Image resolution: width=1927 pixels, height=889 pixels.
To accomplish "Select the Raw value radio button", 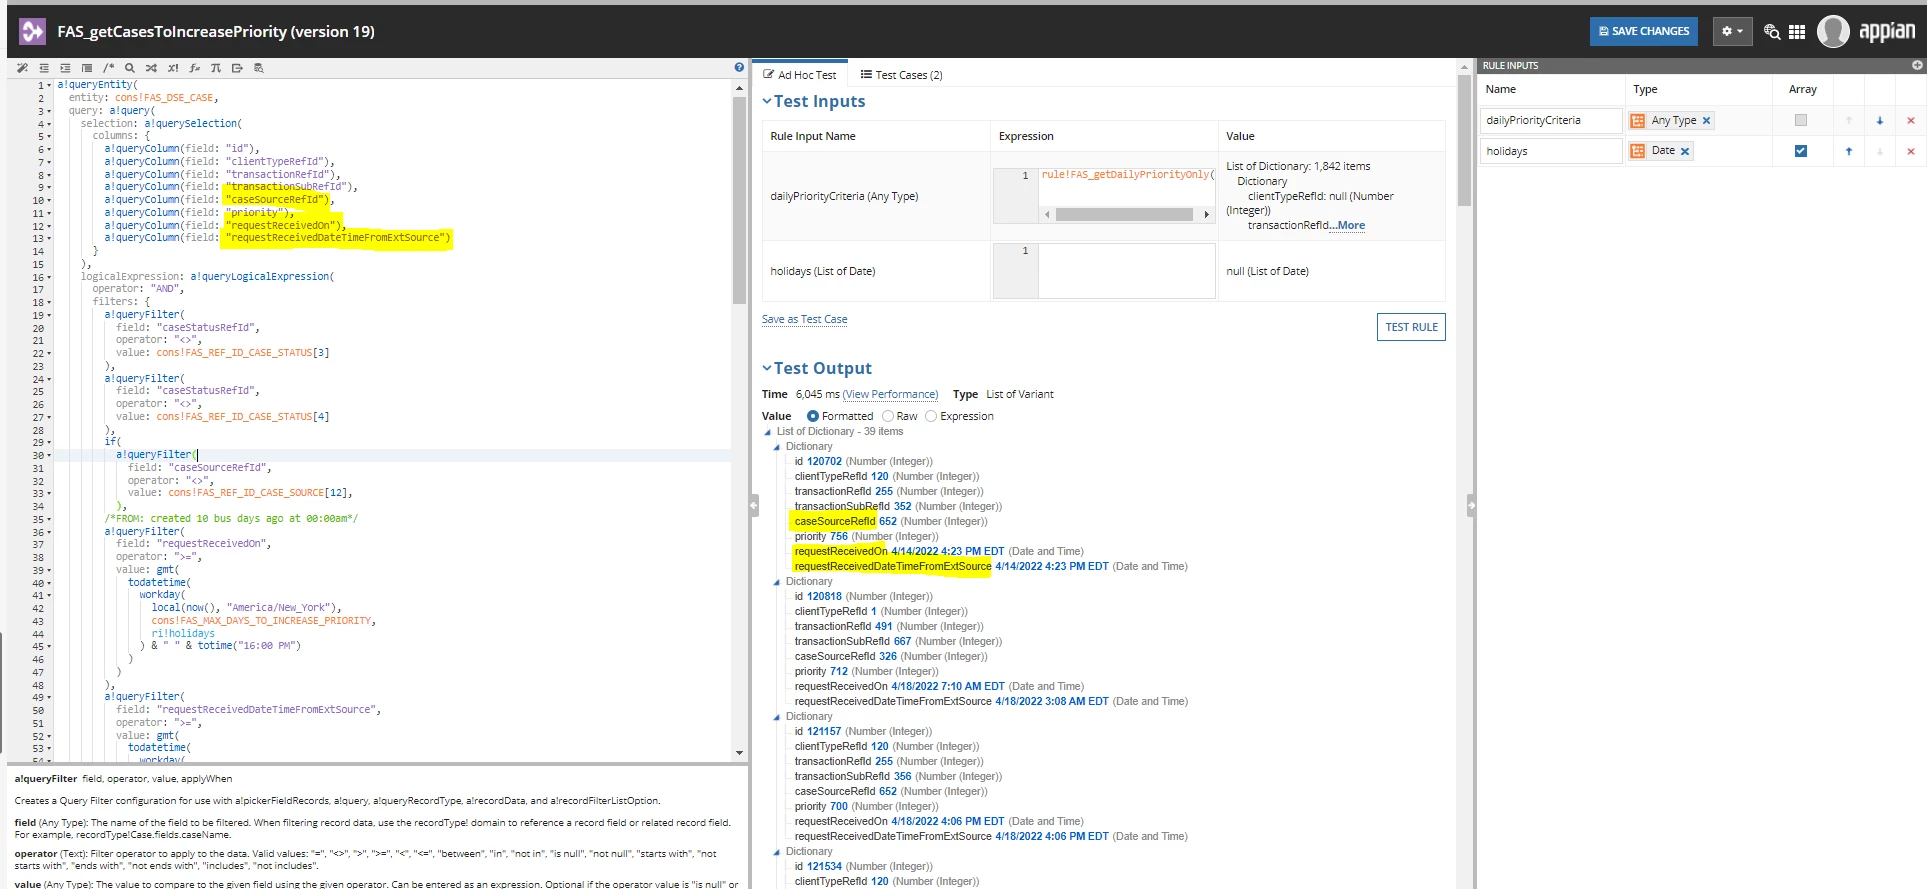I will tap(888, 416).
